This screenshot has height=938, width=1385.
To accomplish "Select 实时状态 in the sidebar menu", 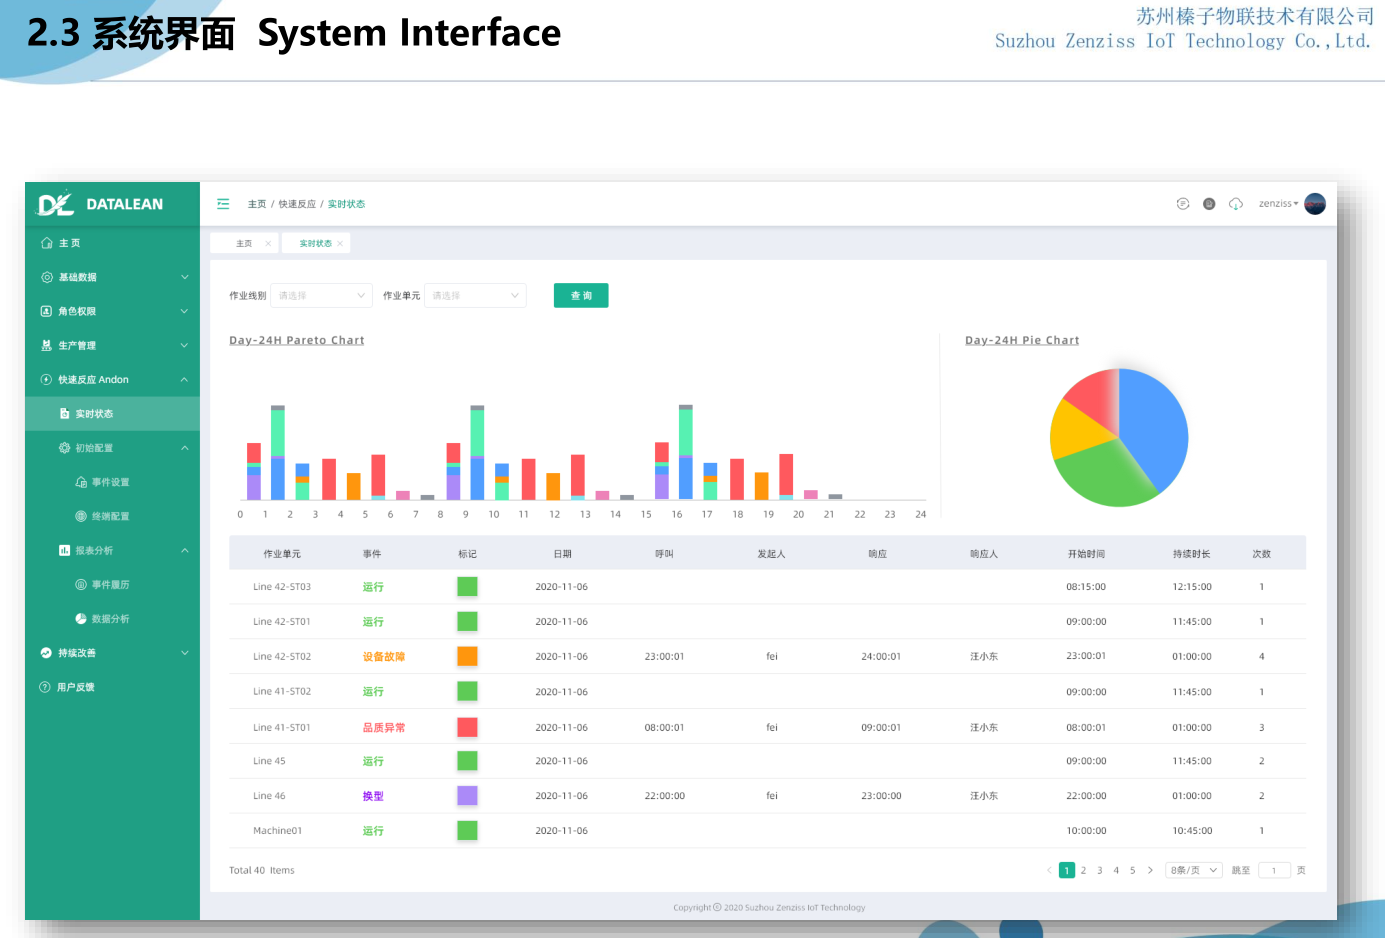I will point(112,413).
